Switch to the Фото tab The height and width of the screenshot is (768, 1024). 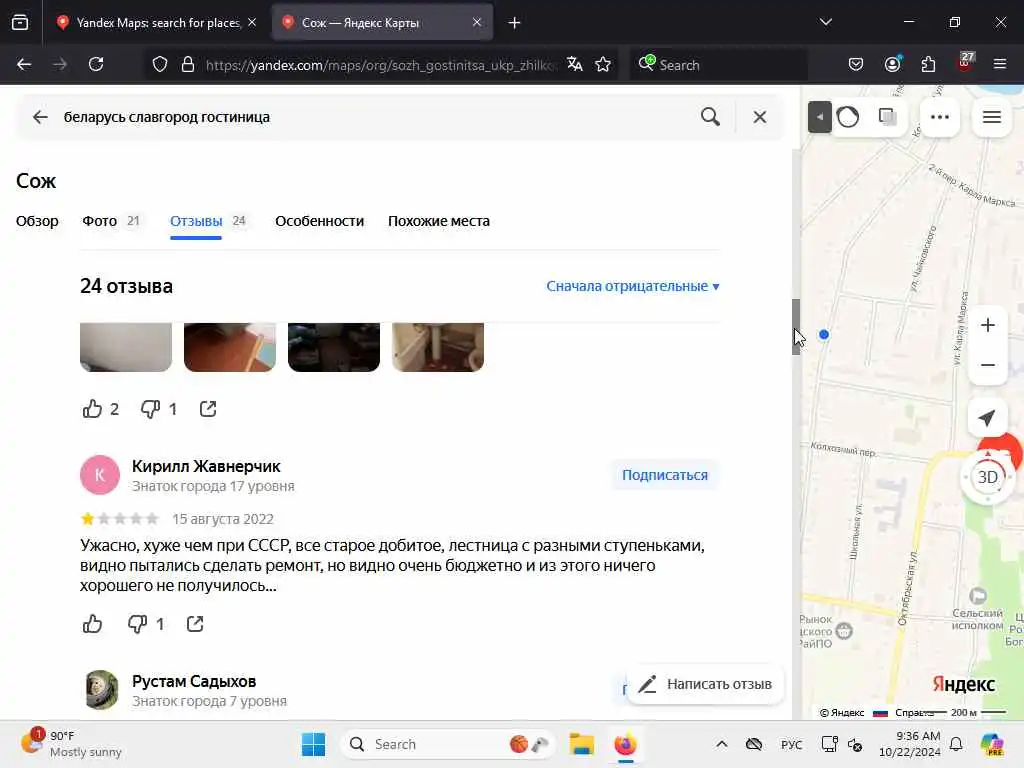point(111,221)
